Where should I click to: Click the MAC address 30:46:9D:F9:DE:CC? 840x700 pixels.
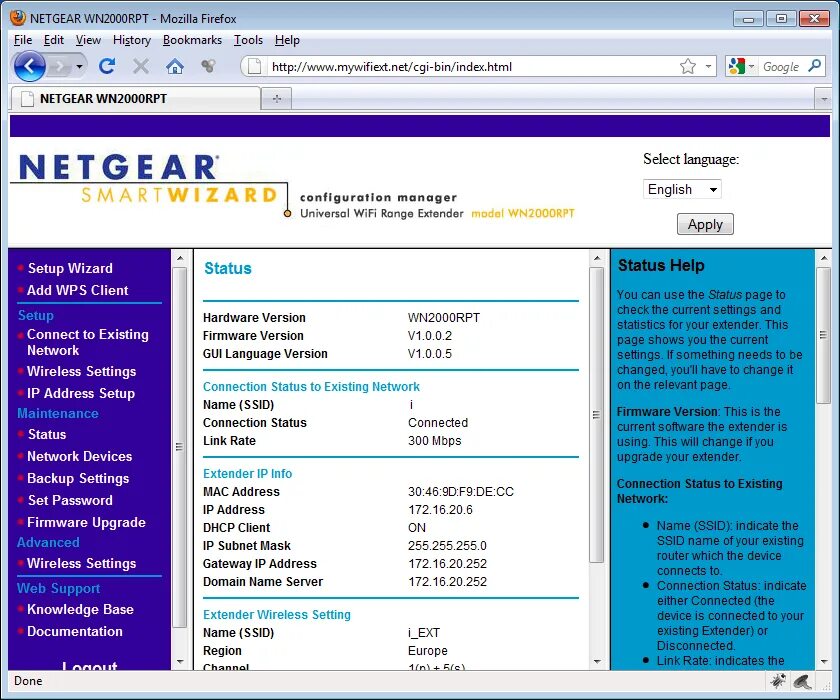click(x=461, y=492)
